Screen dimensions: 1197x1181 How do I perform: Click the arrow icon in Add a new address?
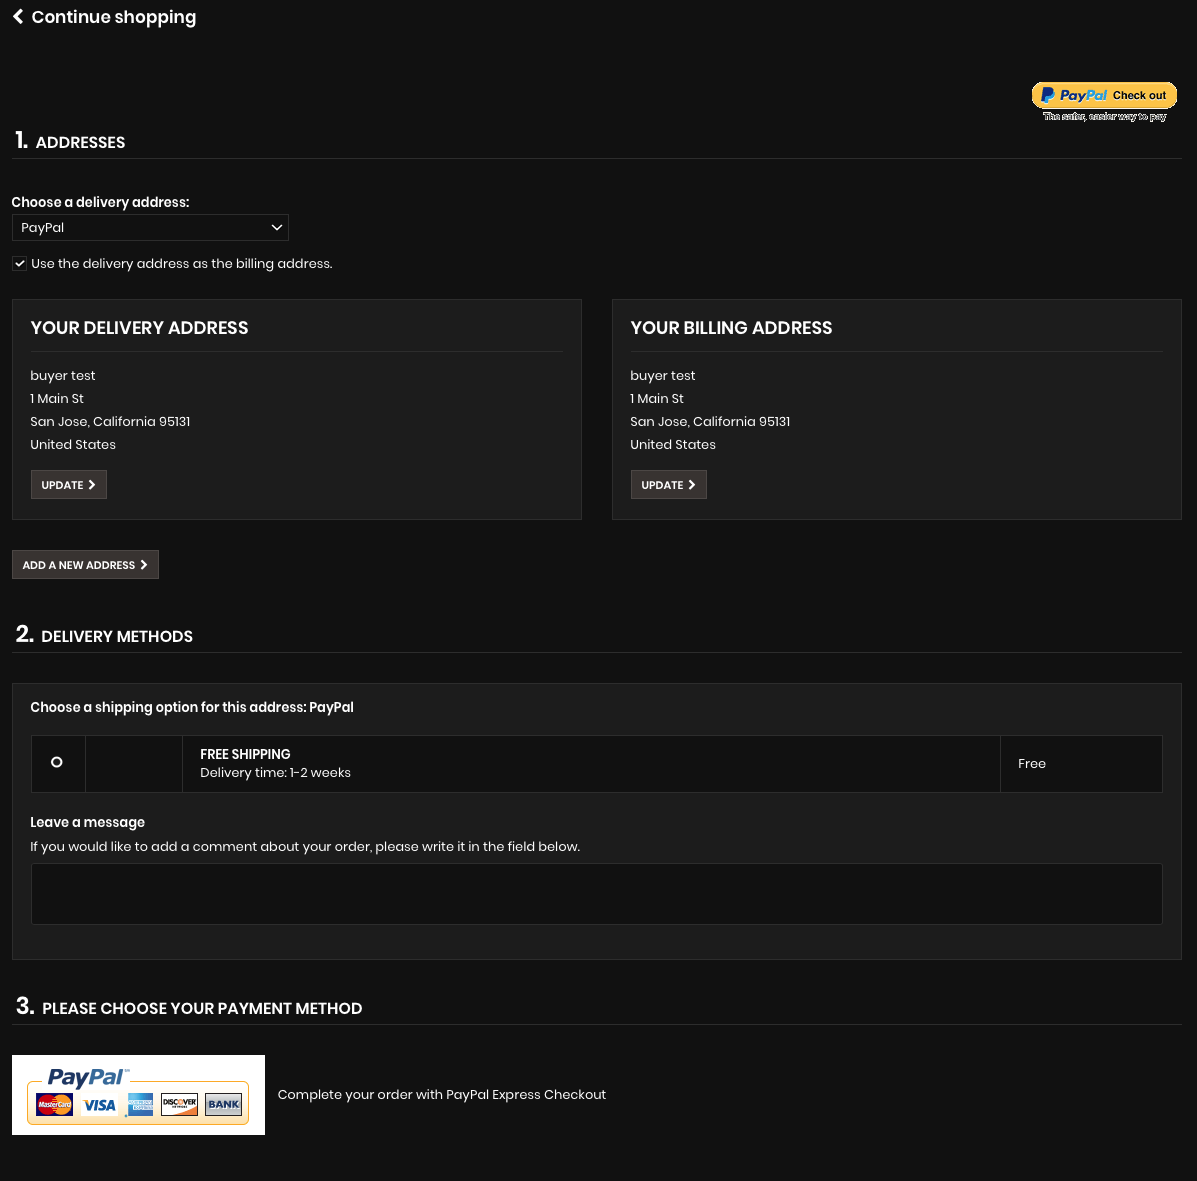[144, 565]
